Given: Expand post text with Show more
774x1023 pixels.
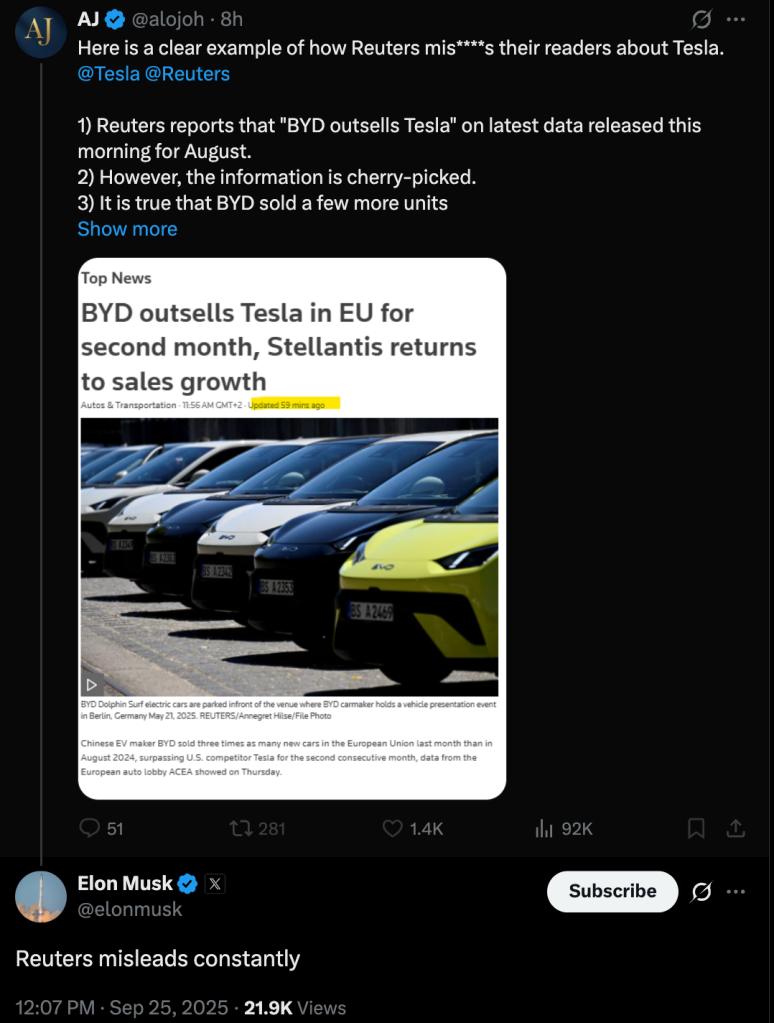Looking at the screenshot, I should (127, 229).
